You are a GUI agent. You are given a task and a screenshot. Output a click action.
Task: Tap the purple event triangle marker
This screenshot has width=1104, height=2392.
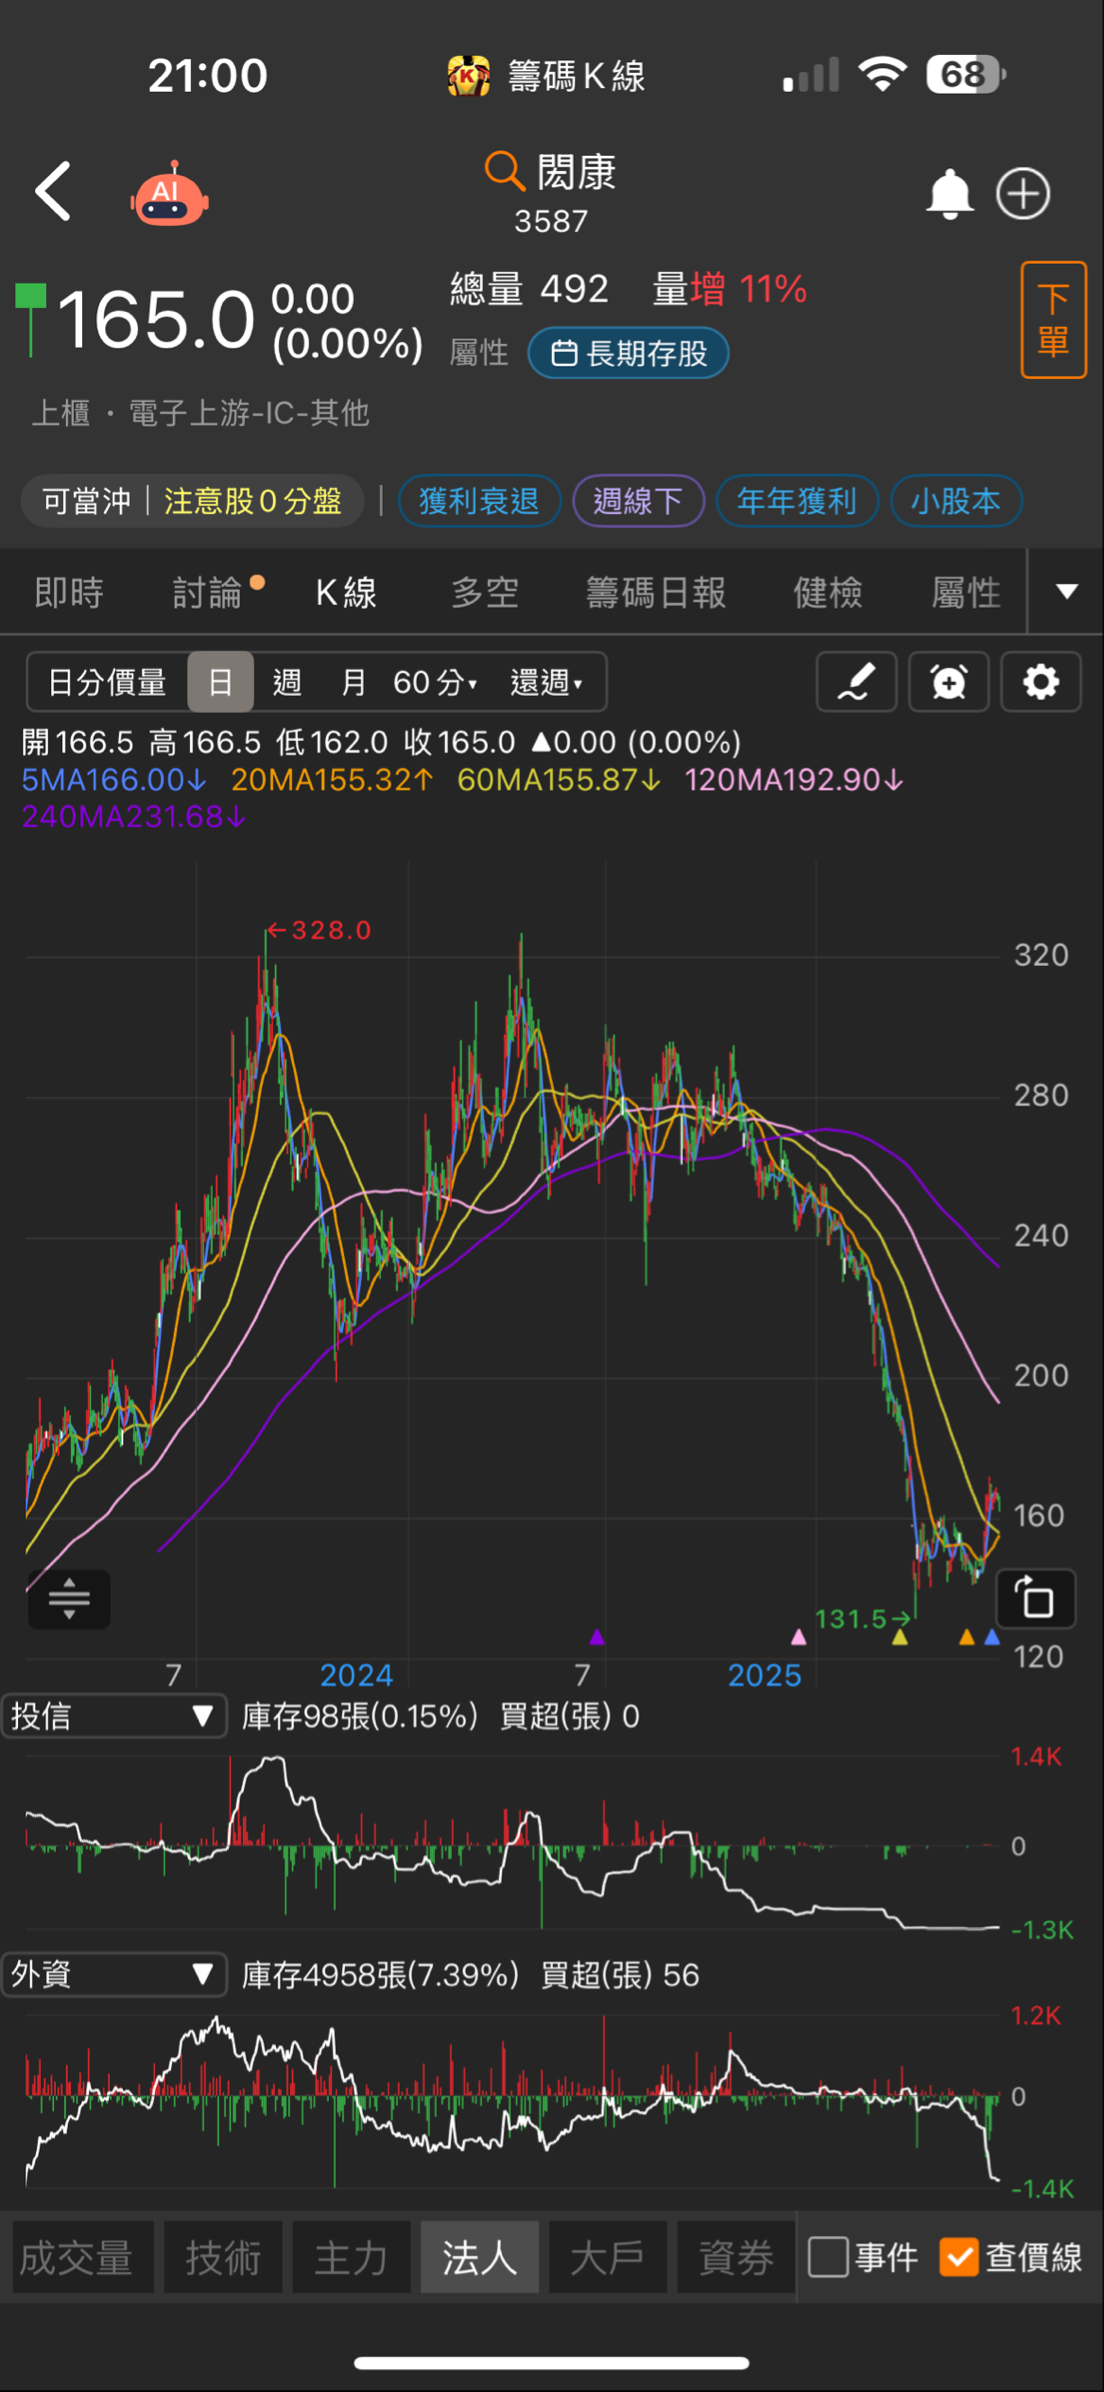[597, 1636]
